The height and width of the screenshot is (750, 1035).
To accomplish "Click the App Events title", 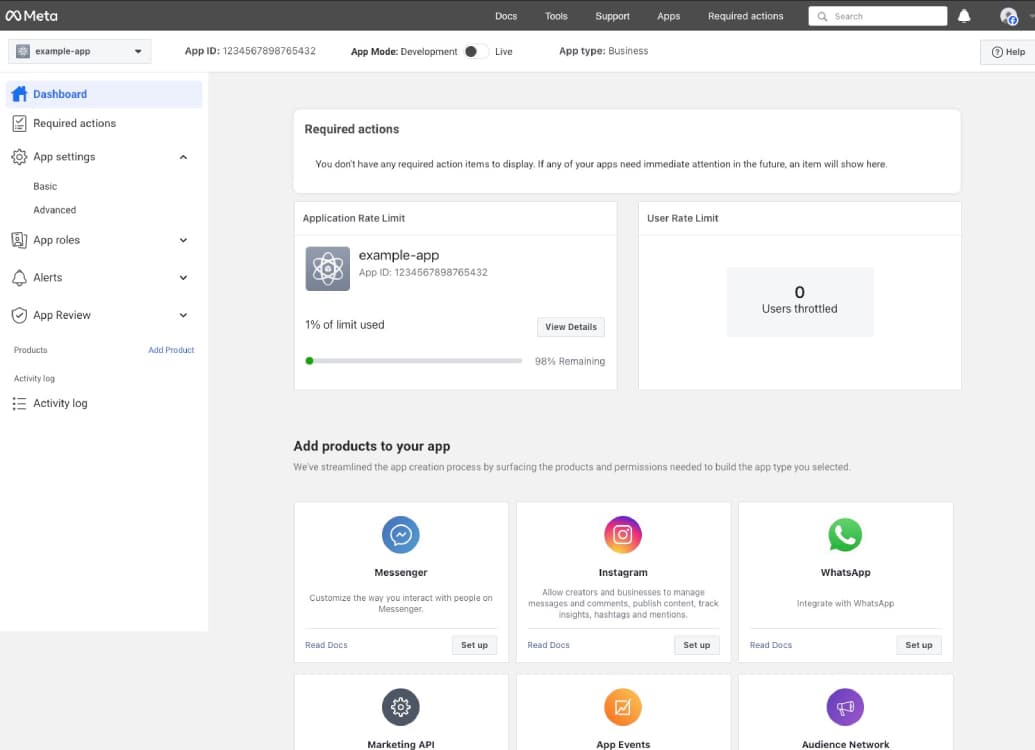I will 622,744.
